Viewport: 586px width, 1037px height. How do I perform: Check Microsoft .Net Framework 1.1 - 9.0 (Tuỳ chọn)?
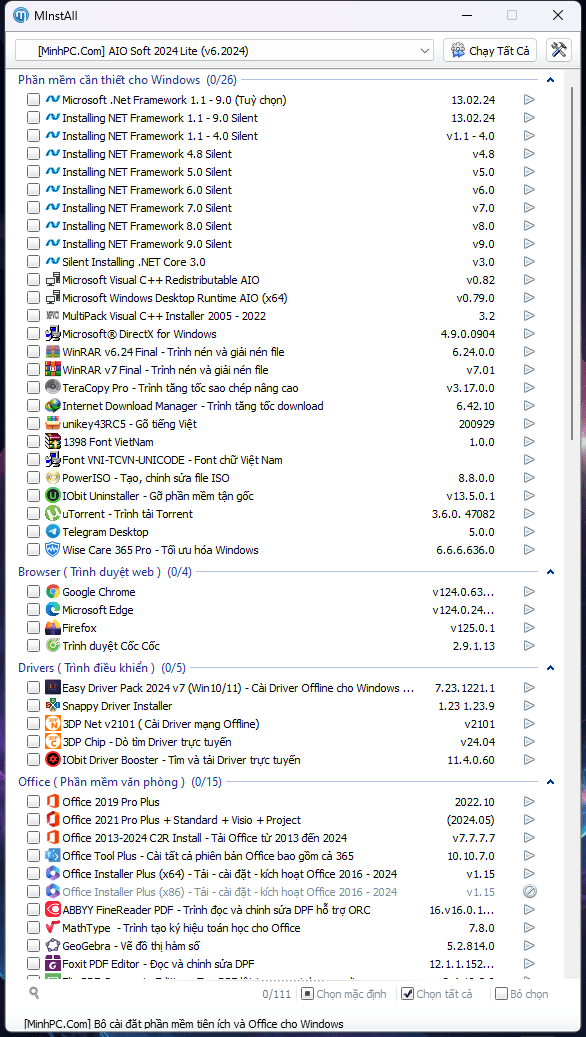click(x=33, y=100)
